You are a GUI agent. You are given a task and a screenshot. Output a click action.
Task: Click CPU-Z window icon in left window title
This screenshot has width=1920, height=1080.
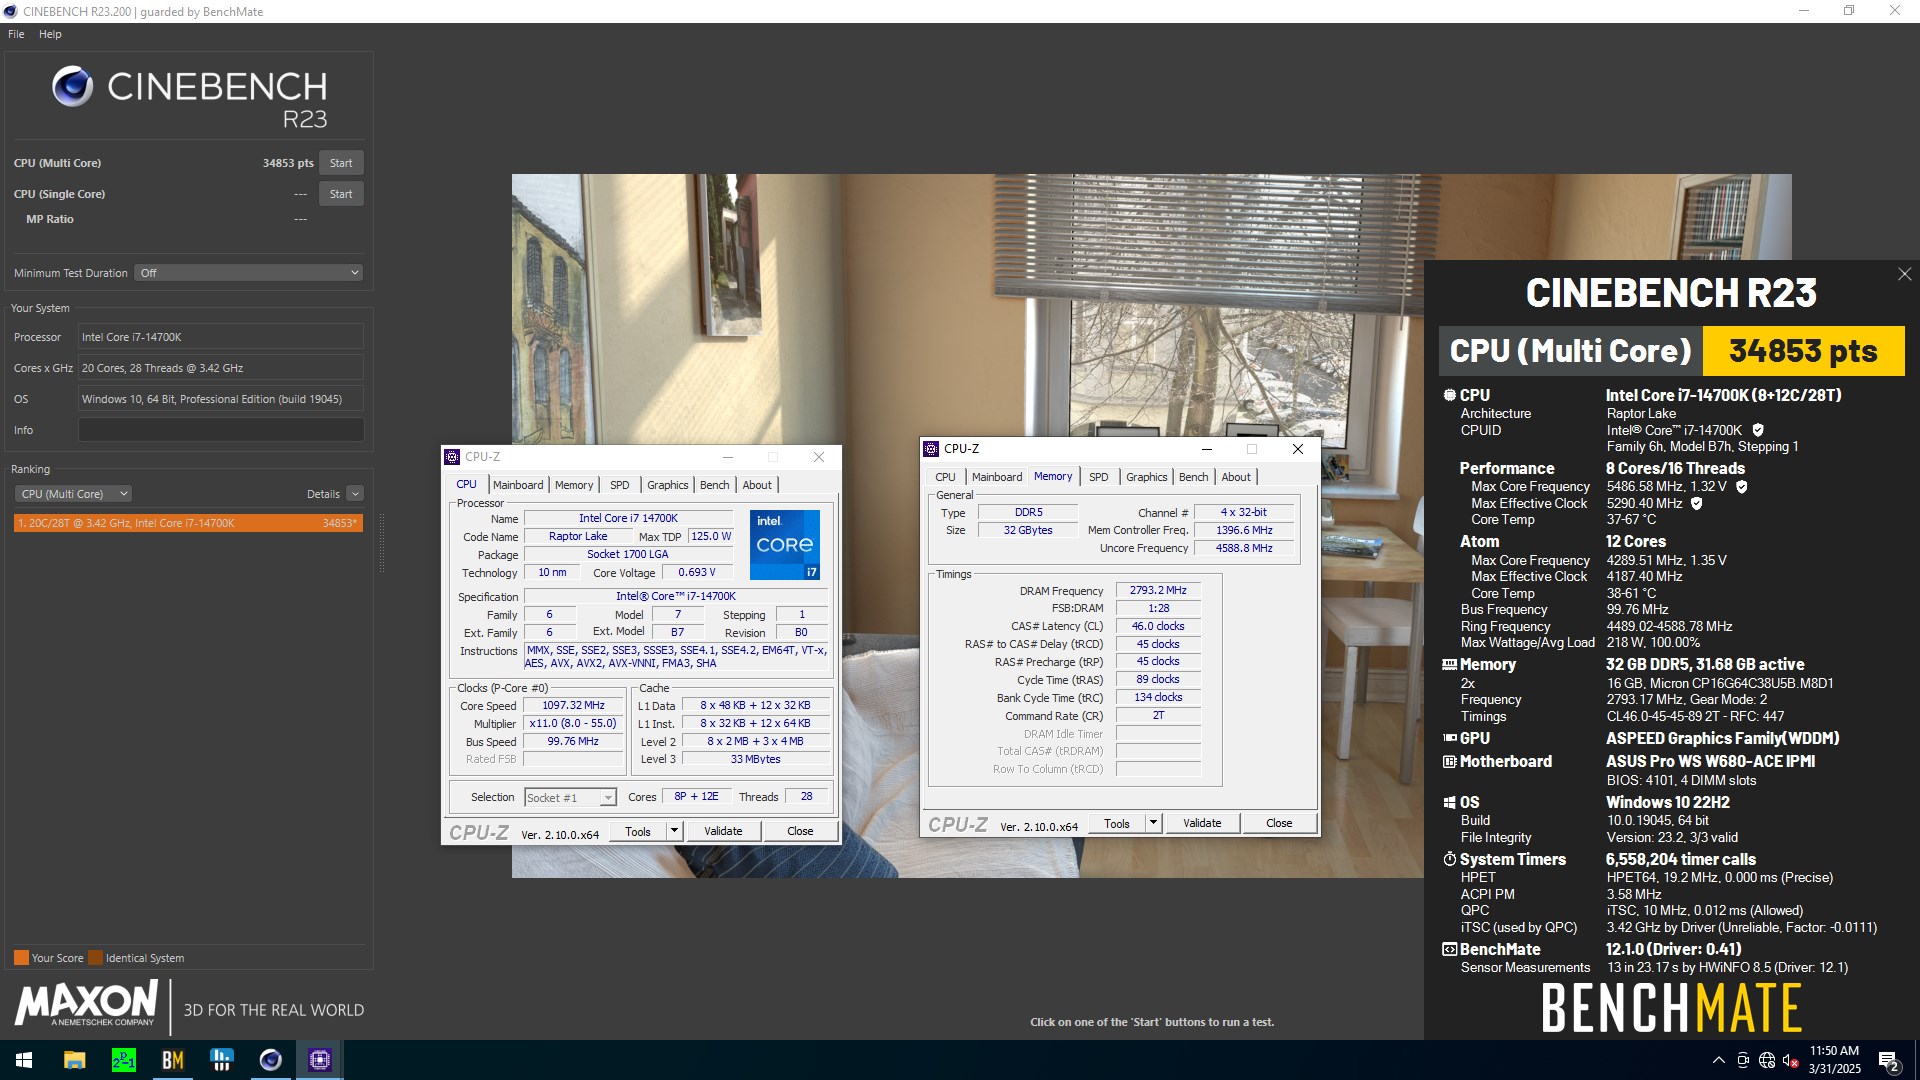[x=452, y=457]
